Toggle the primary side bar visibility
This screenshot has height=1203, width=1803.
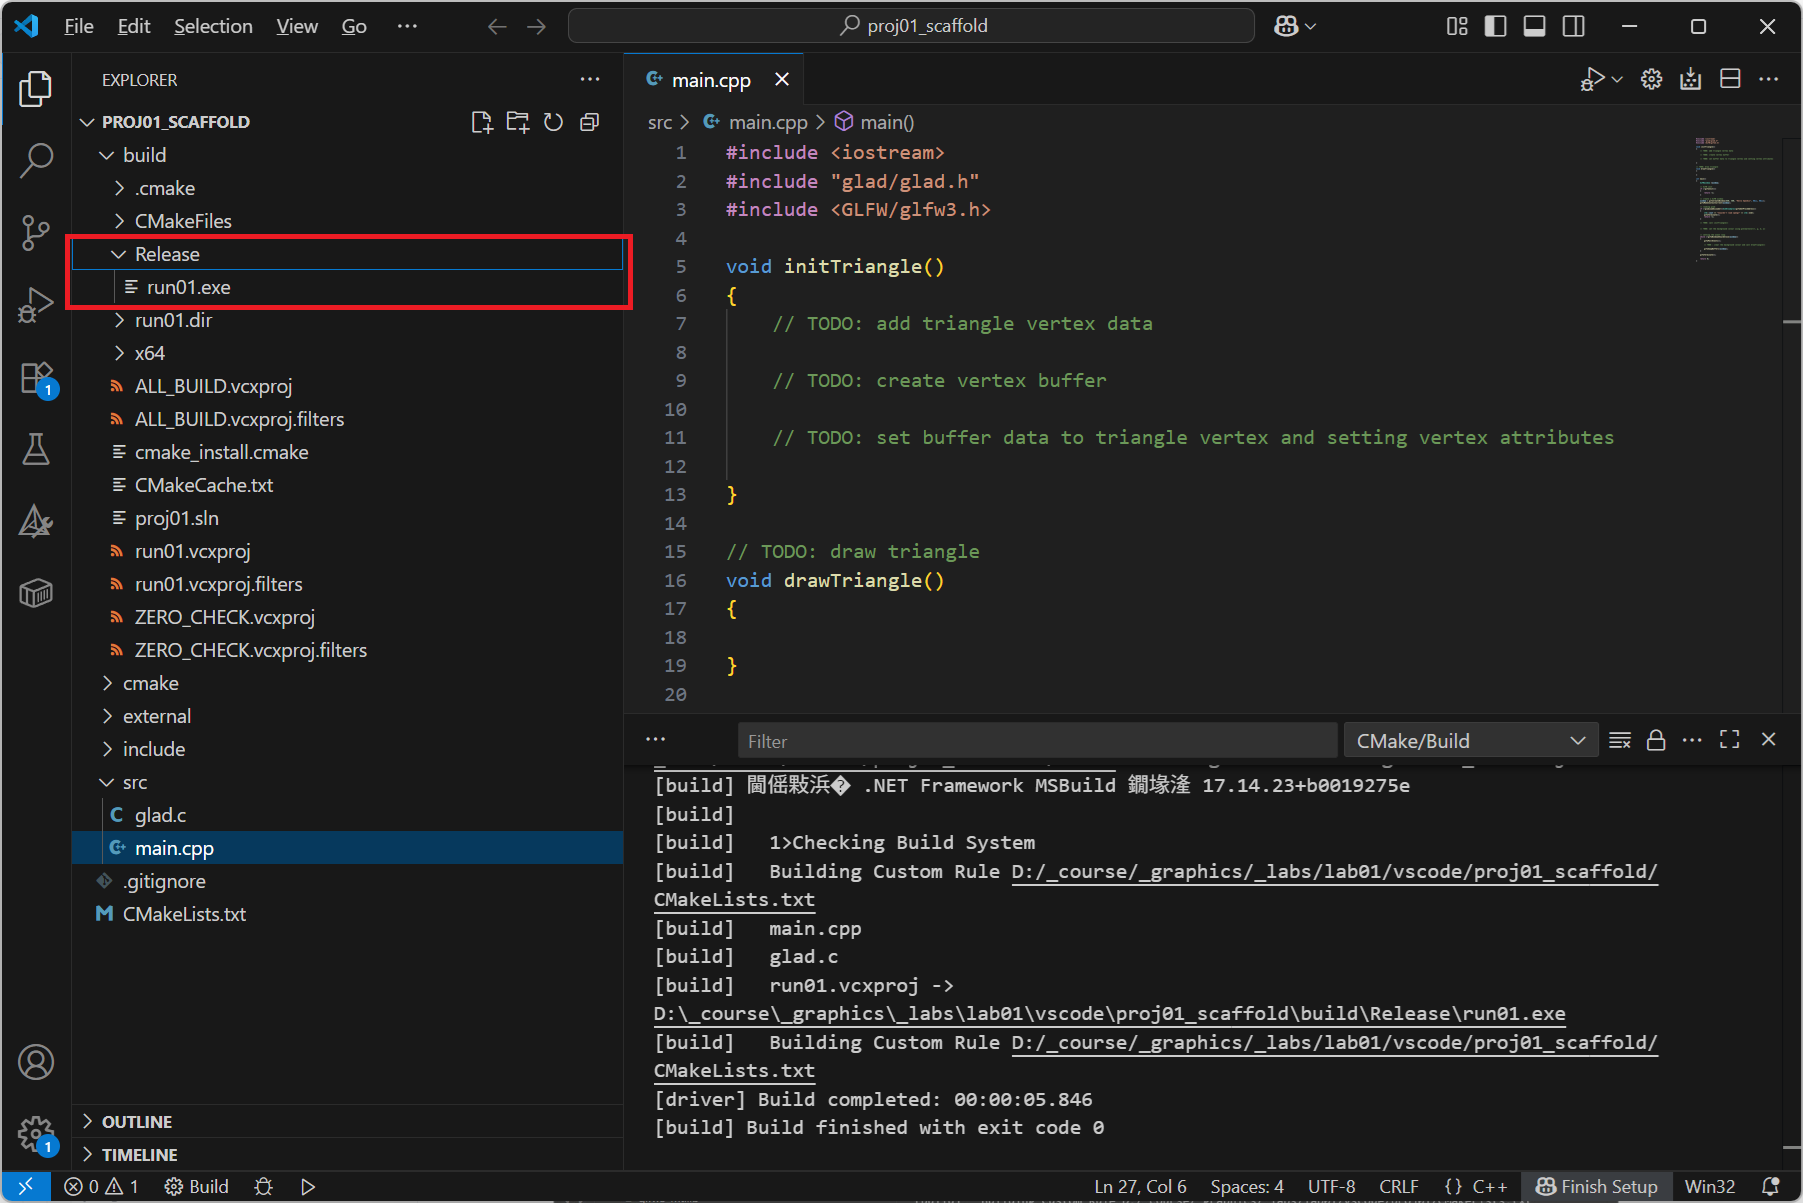(1495, 26)
